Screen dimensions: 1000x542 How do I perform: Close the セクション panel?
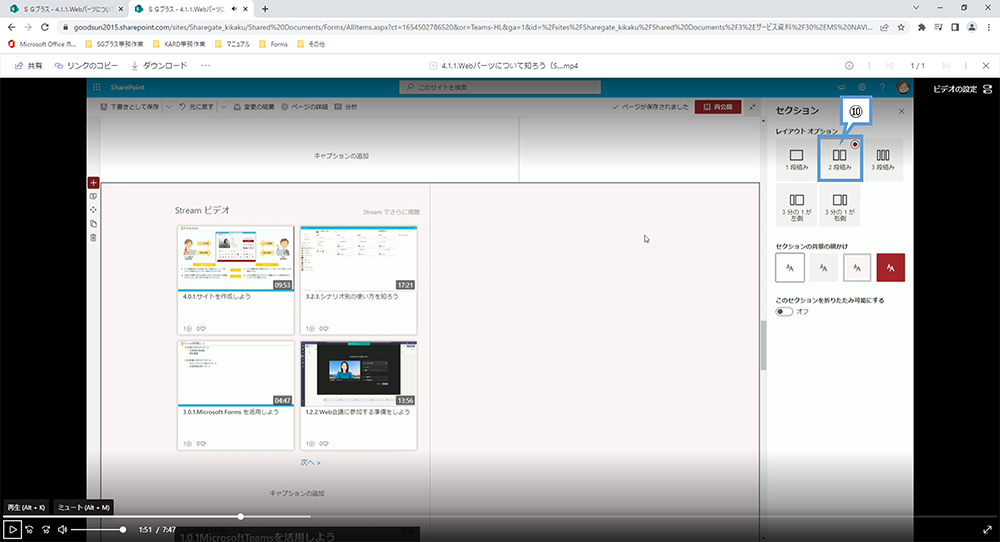coord(901,111)
